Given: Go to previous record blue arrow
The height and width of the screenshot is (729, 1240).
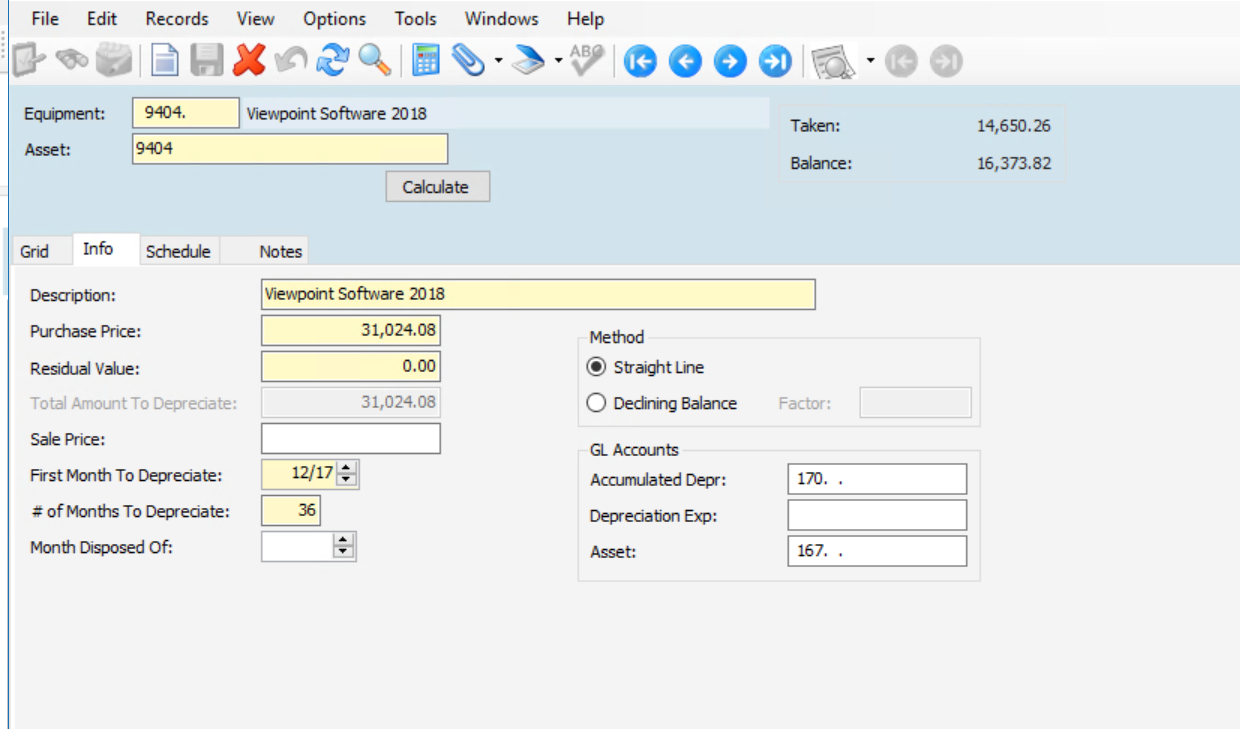Looking at the screenshot, I should pos(685,62).
